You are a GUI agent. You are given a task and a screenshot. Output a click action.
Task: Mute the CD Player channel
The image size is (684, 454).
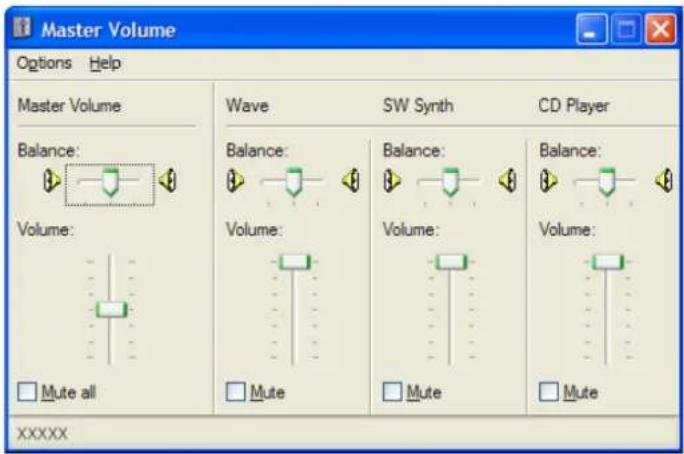(549, 392)
